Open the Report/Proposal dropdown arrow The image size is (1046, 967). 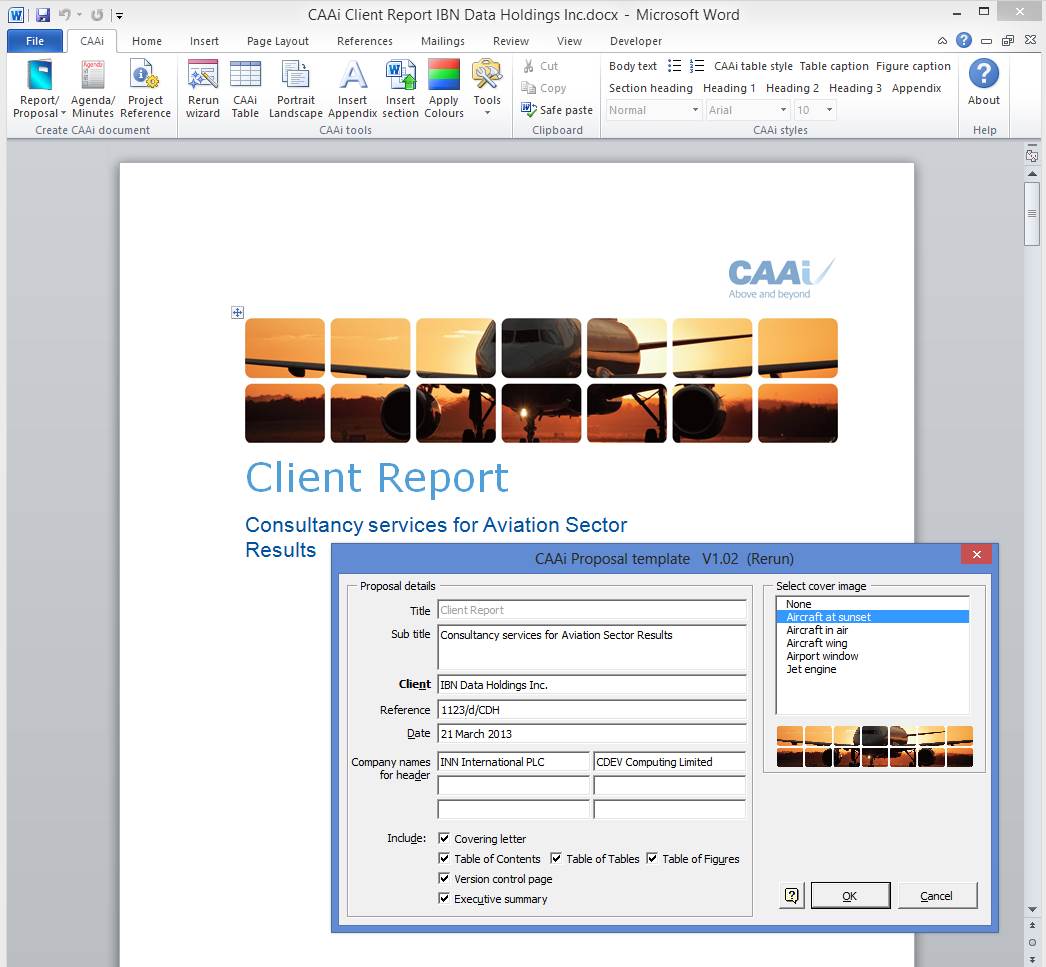click(x=63, y=113)
